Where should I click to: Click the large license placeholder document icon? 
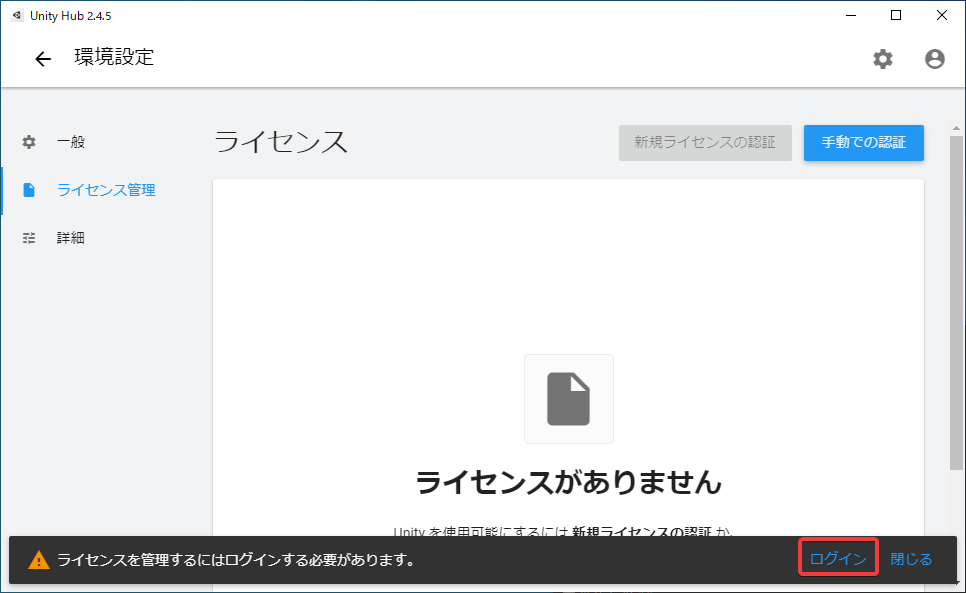[x=569, y=399]
